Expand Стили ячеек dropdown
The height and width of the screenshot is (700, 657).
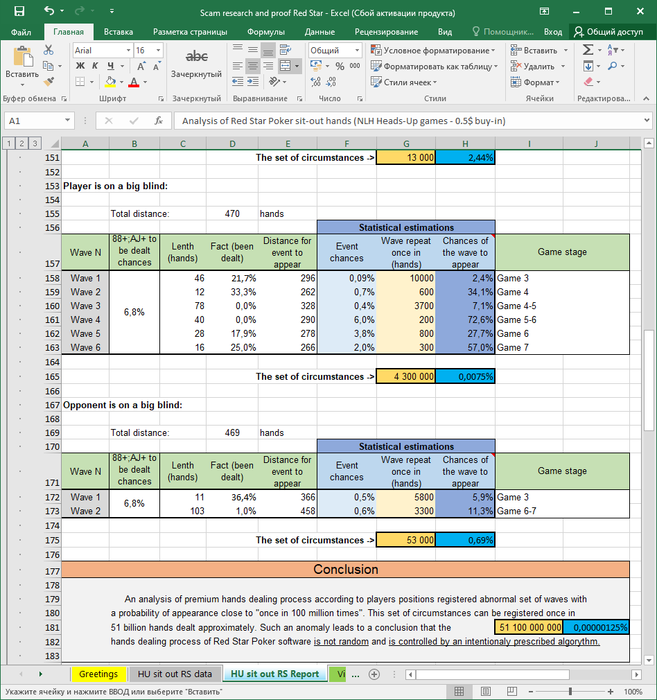pyautogui.click(x=403, y=82)
